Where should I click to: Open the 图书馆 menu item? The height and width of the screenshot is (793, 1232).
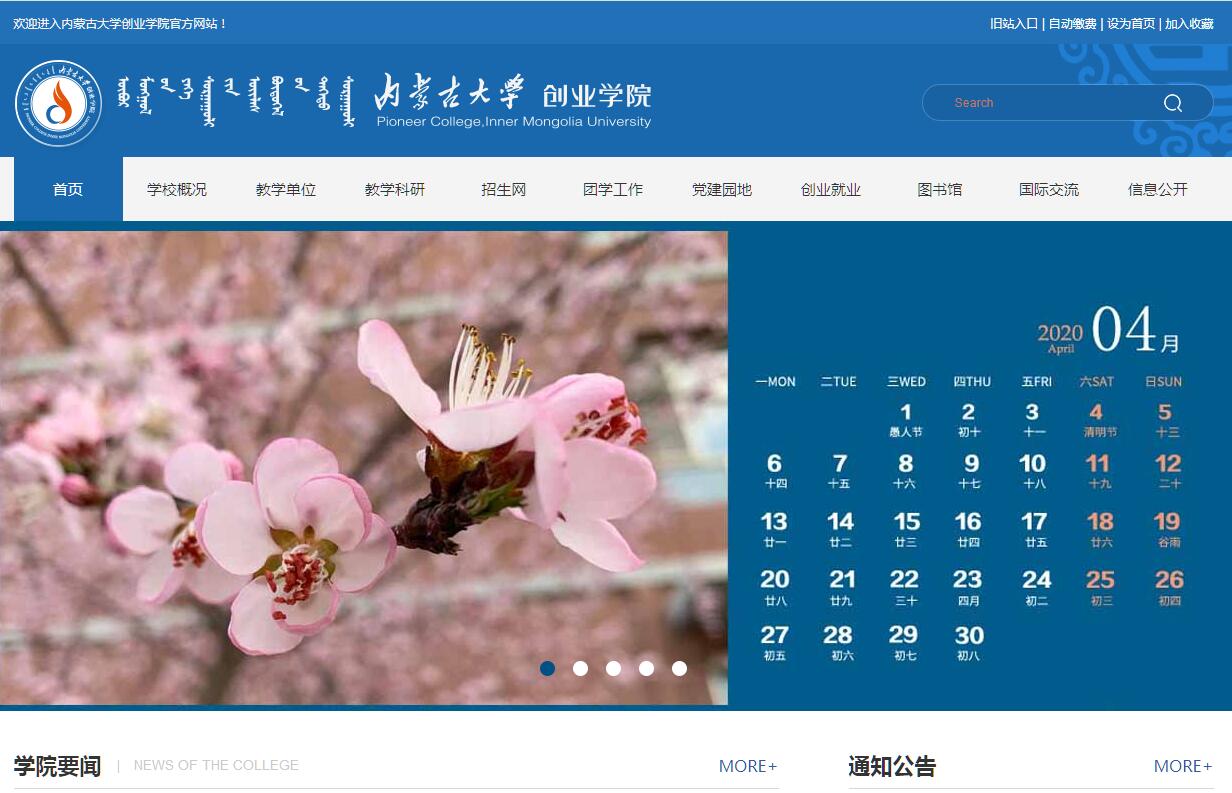click(x=939, y=189)
